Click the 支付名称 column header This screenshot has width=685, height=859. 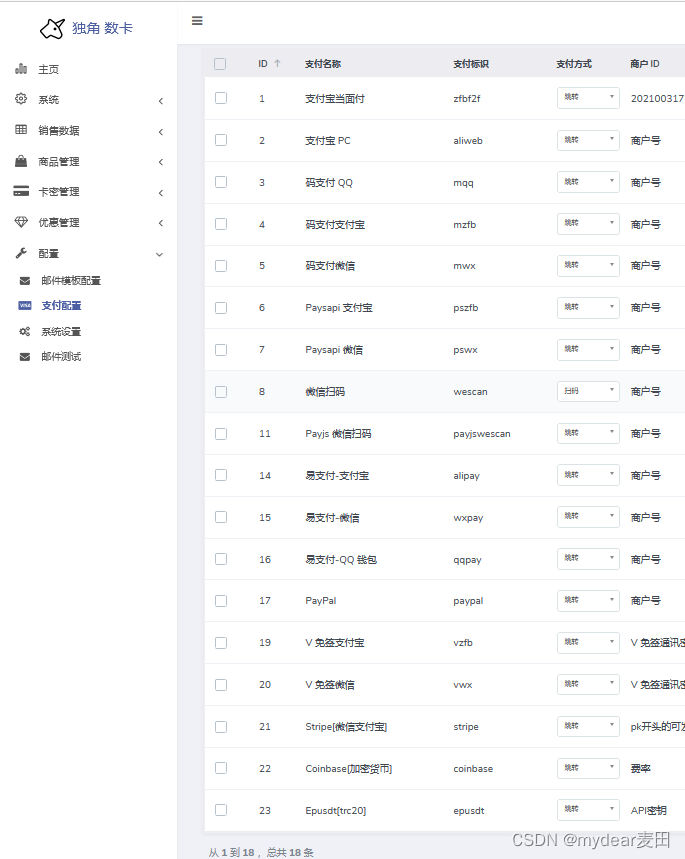(323, 64)
